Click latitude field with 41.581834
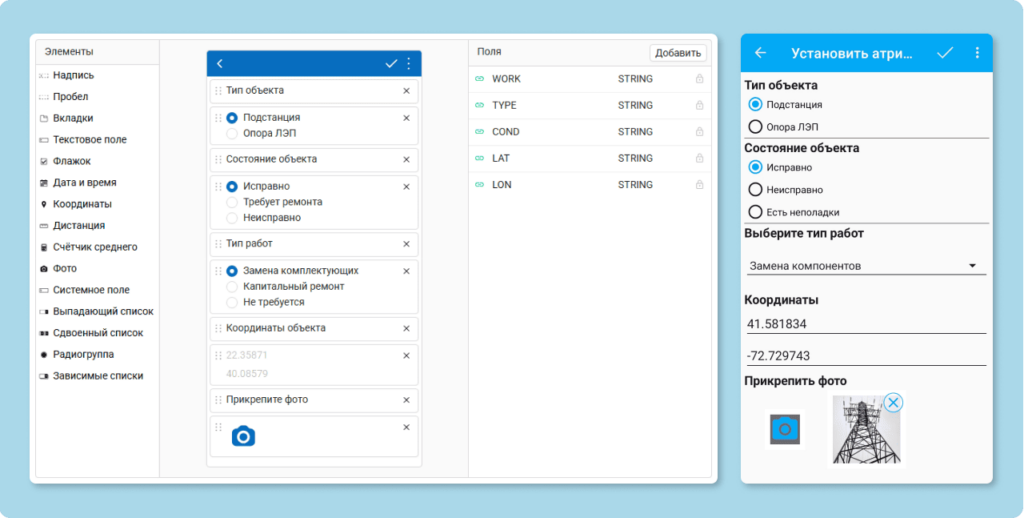1024x518 pixels. pos(865,324)
